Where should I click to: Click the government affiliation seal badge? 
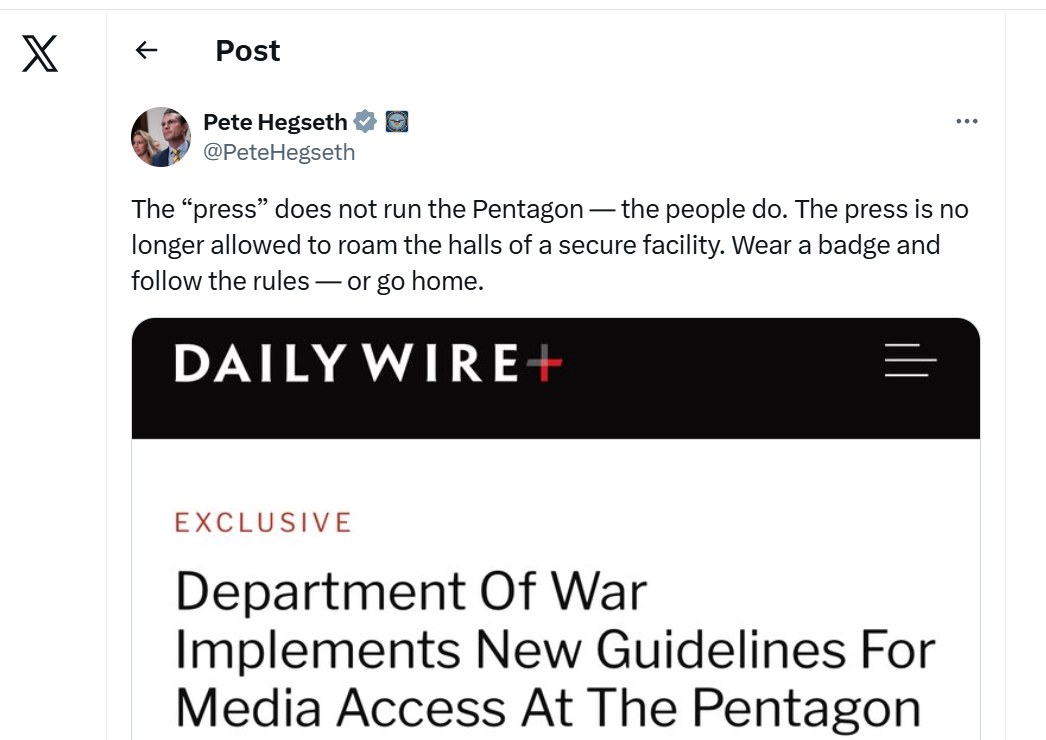click(x=397, y=121)
